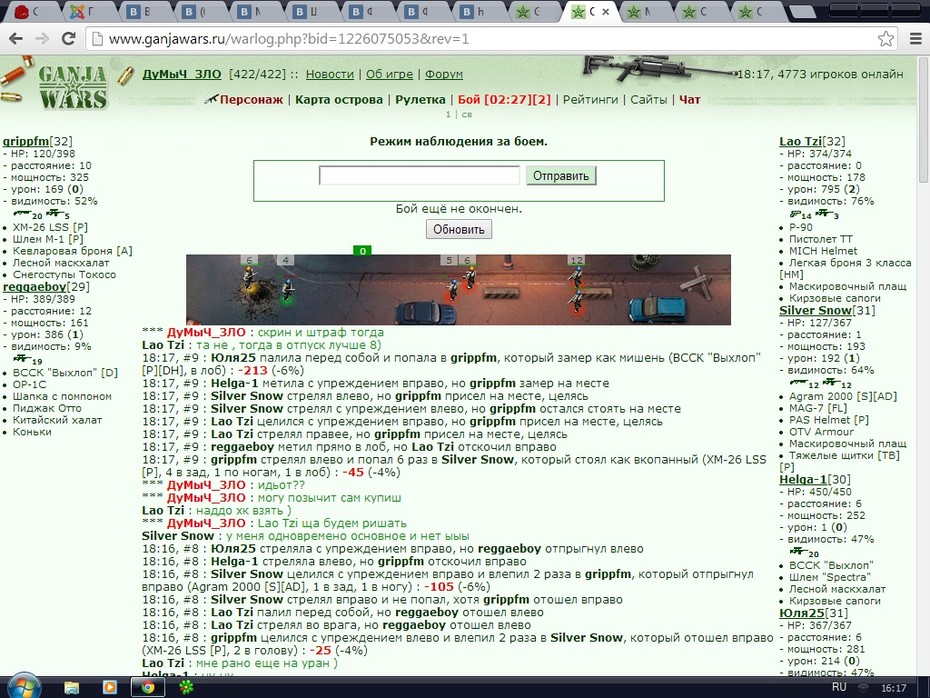Open file explorer from the taskbar
930x698 pixels.
(x=72, y=687)
